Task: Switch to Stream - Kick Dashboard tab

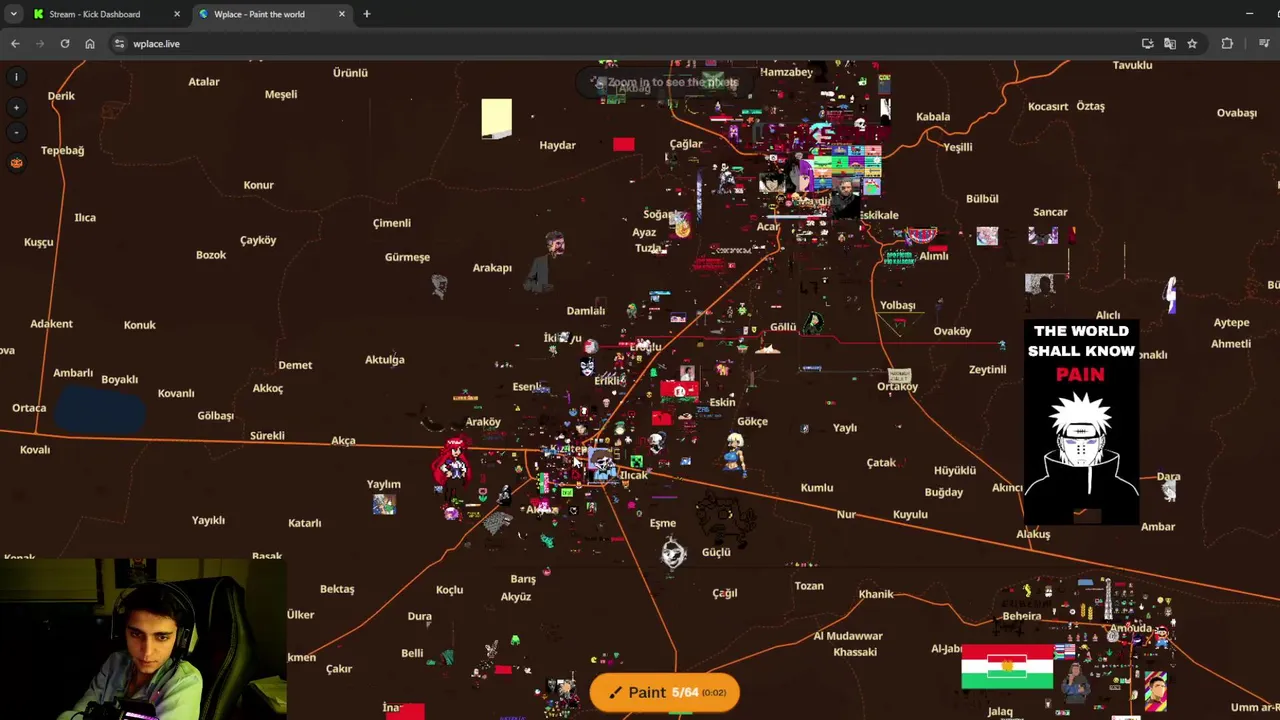Action: click(x=107, y=14)
